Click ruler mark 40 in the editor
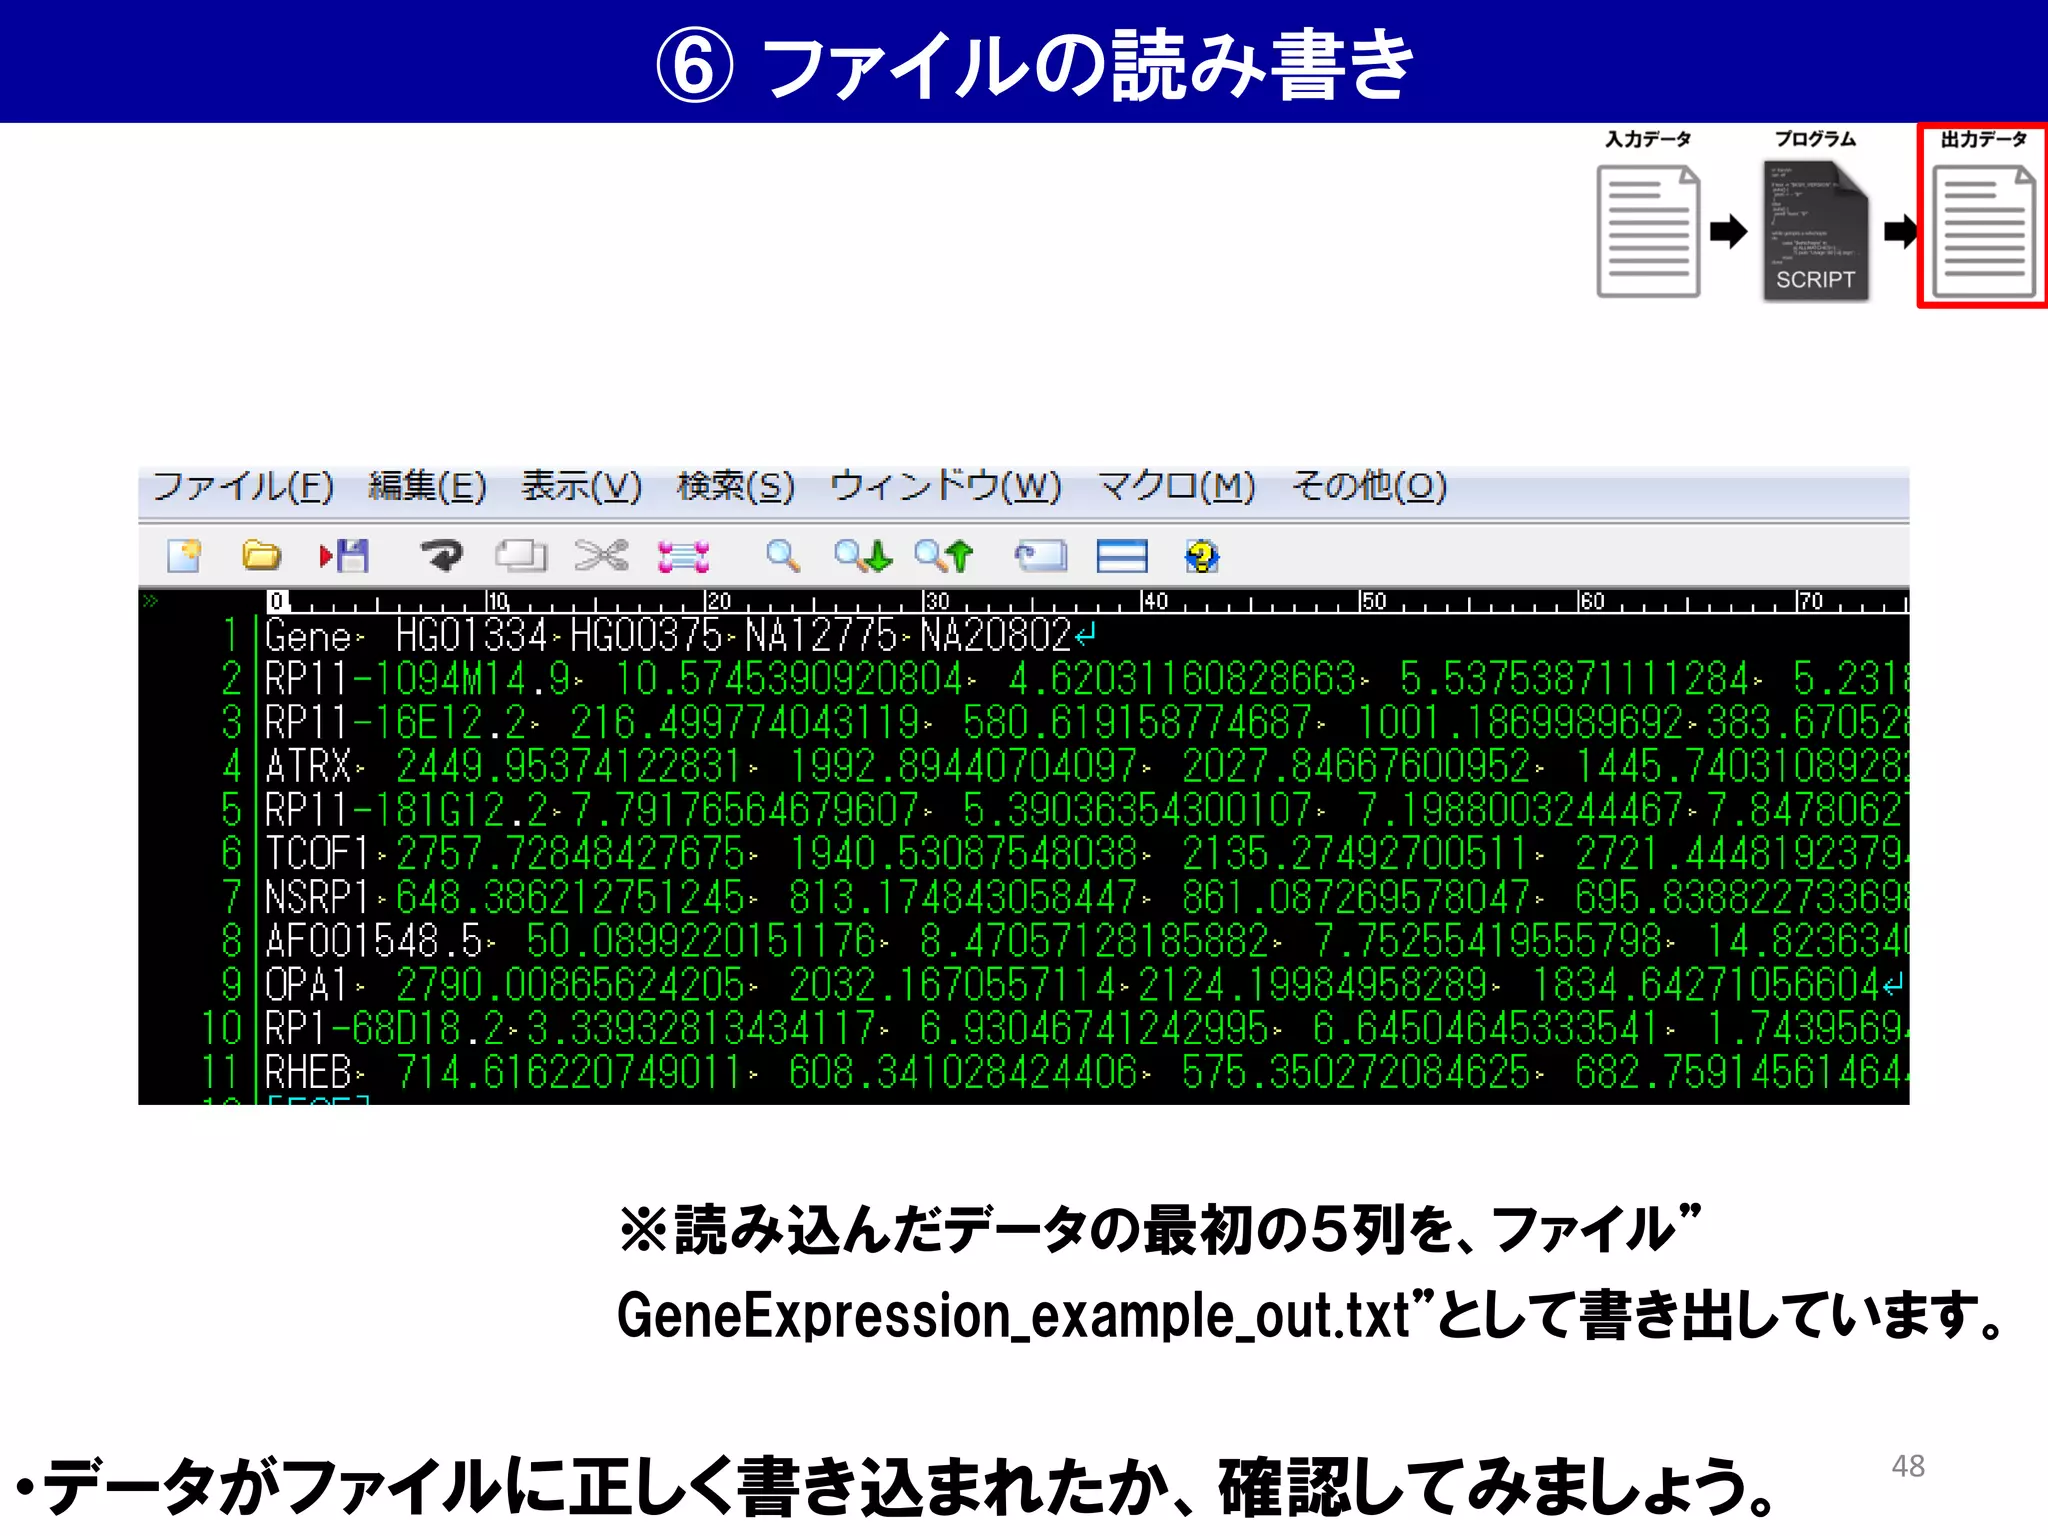Viewport: 2048px width, 1536px height. [x=1154, y=601]
